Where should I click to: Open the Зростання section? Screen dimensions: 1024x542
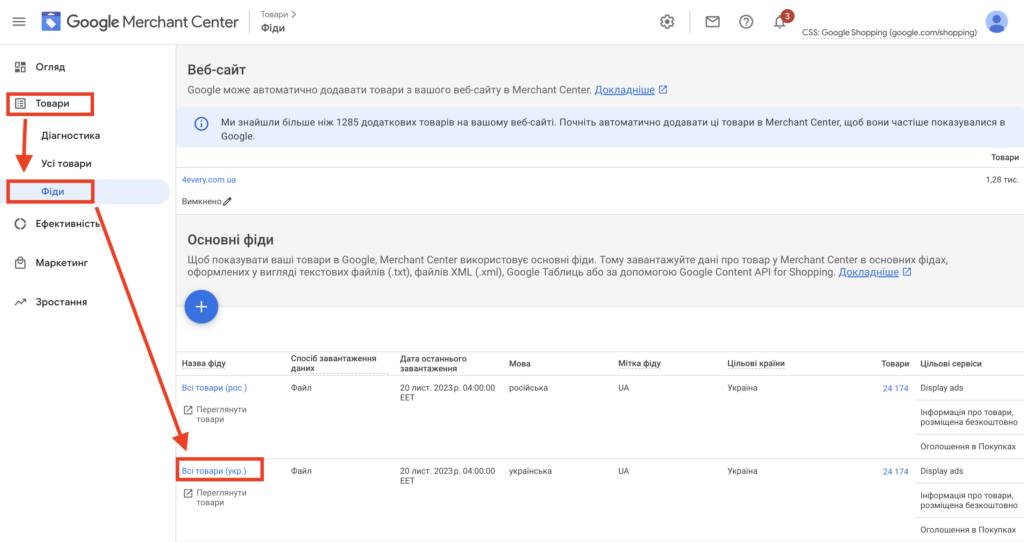coord(61,301)
